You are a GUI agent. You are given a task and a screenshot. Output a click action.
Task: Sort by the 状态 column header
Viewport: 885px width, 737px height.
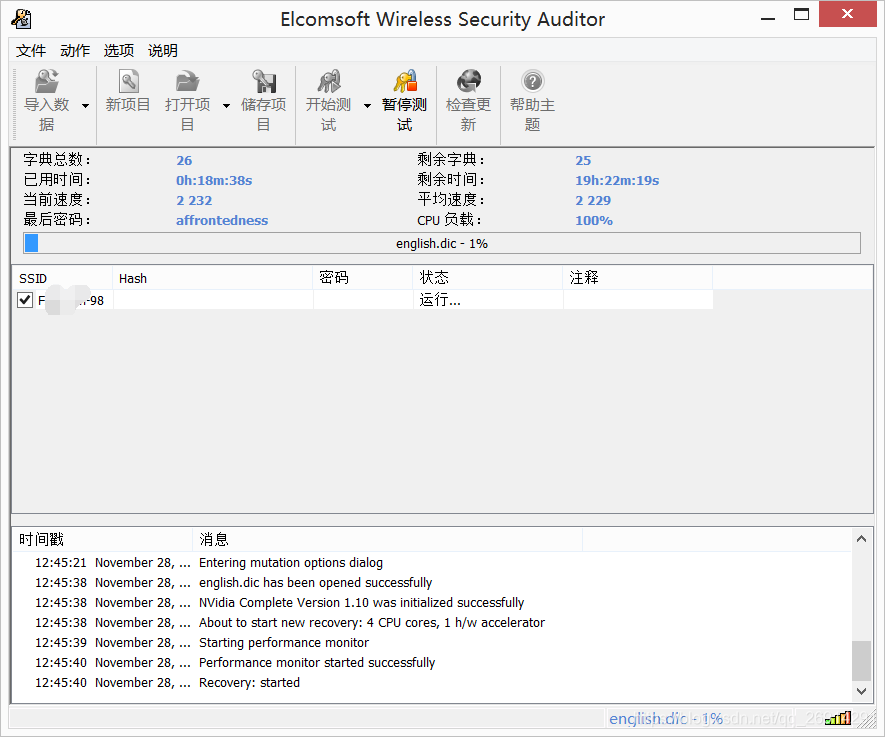point(488,278)
